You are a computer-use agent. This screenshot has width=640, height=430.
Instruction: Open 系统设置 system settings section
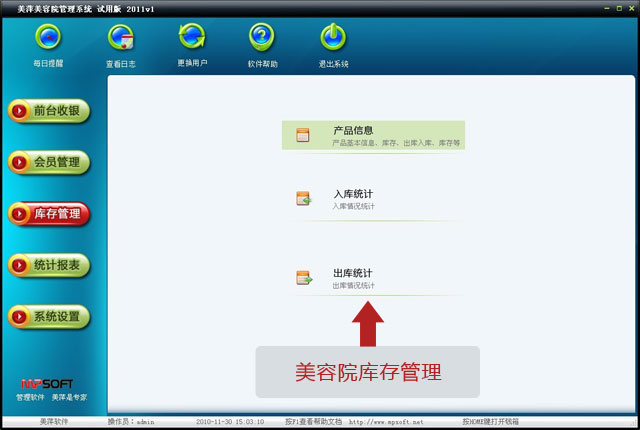48,318
